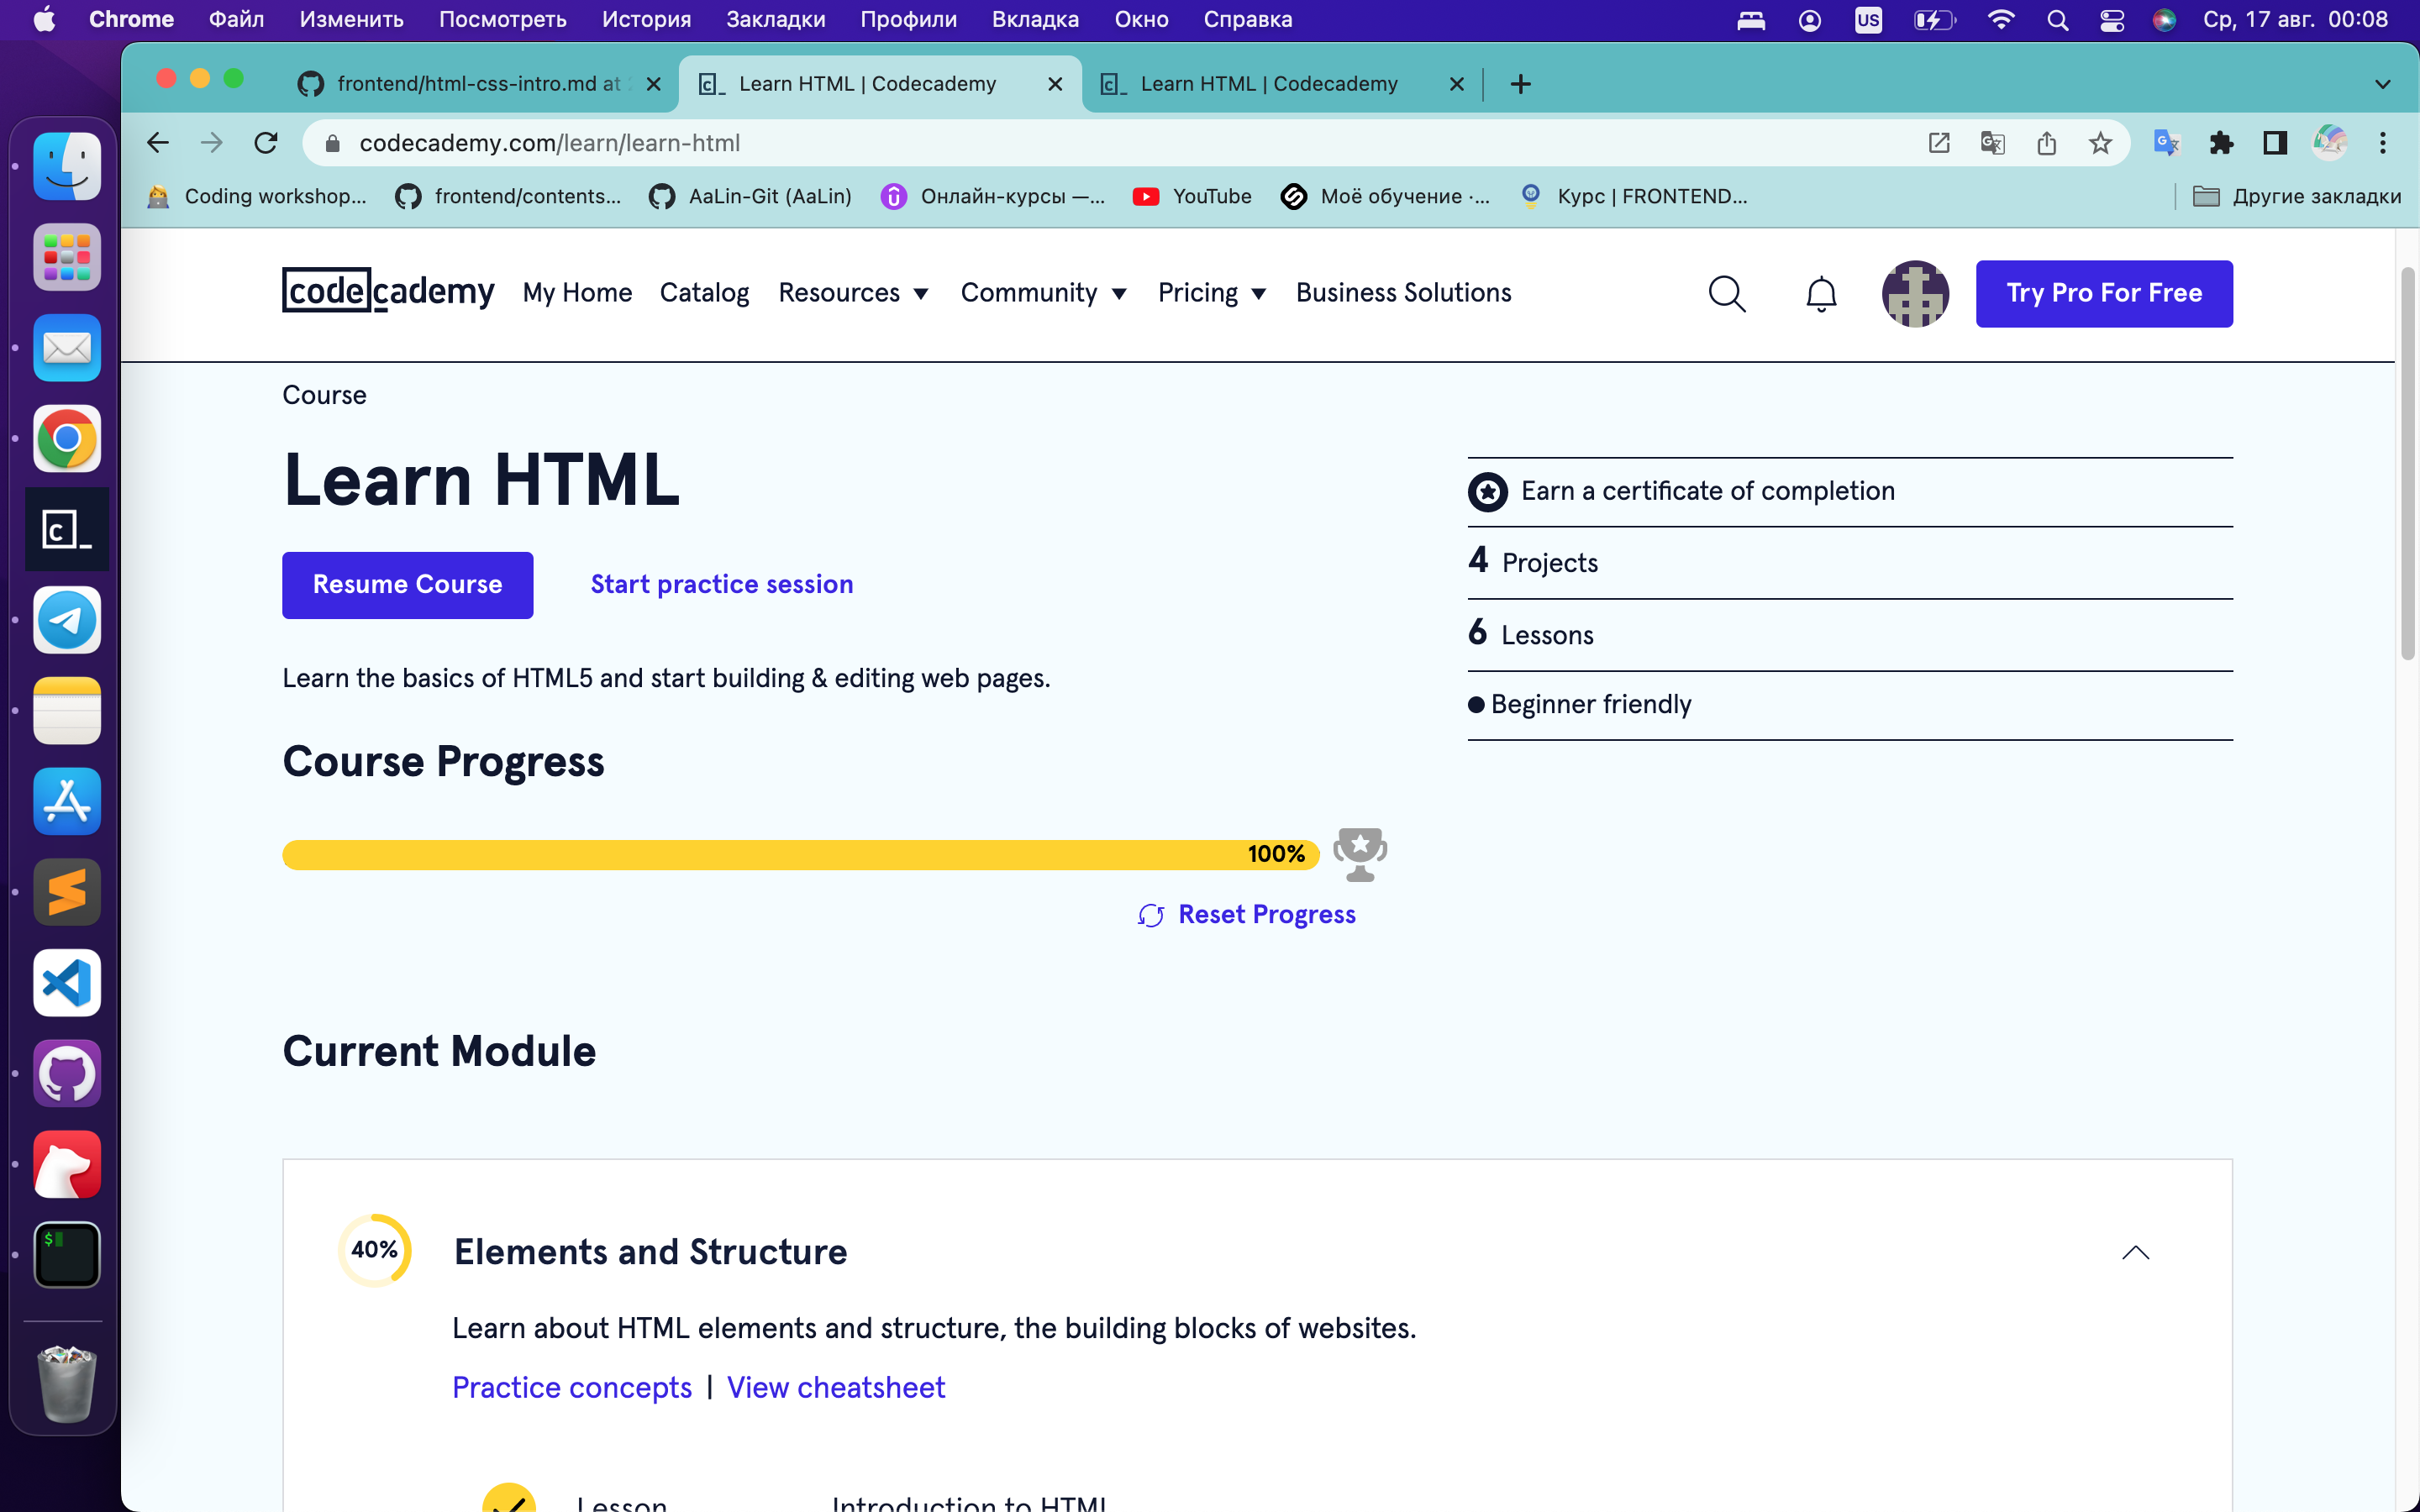Open Spotlight search in the menu bar

[x=2057, y=20]
